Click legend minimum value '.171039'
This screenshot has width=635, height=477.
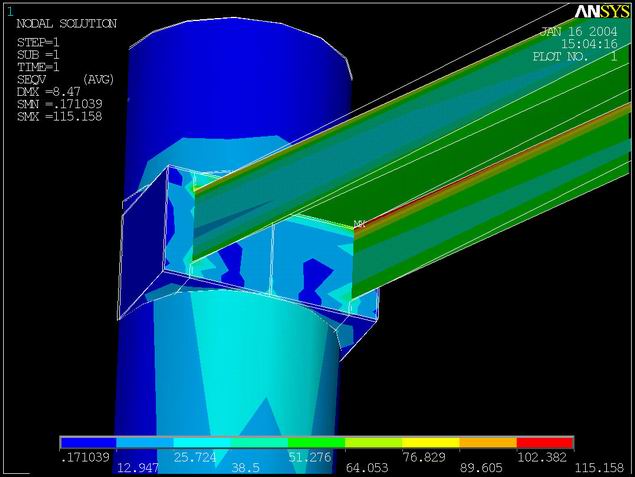pos(85,458)
